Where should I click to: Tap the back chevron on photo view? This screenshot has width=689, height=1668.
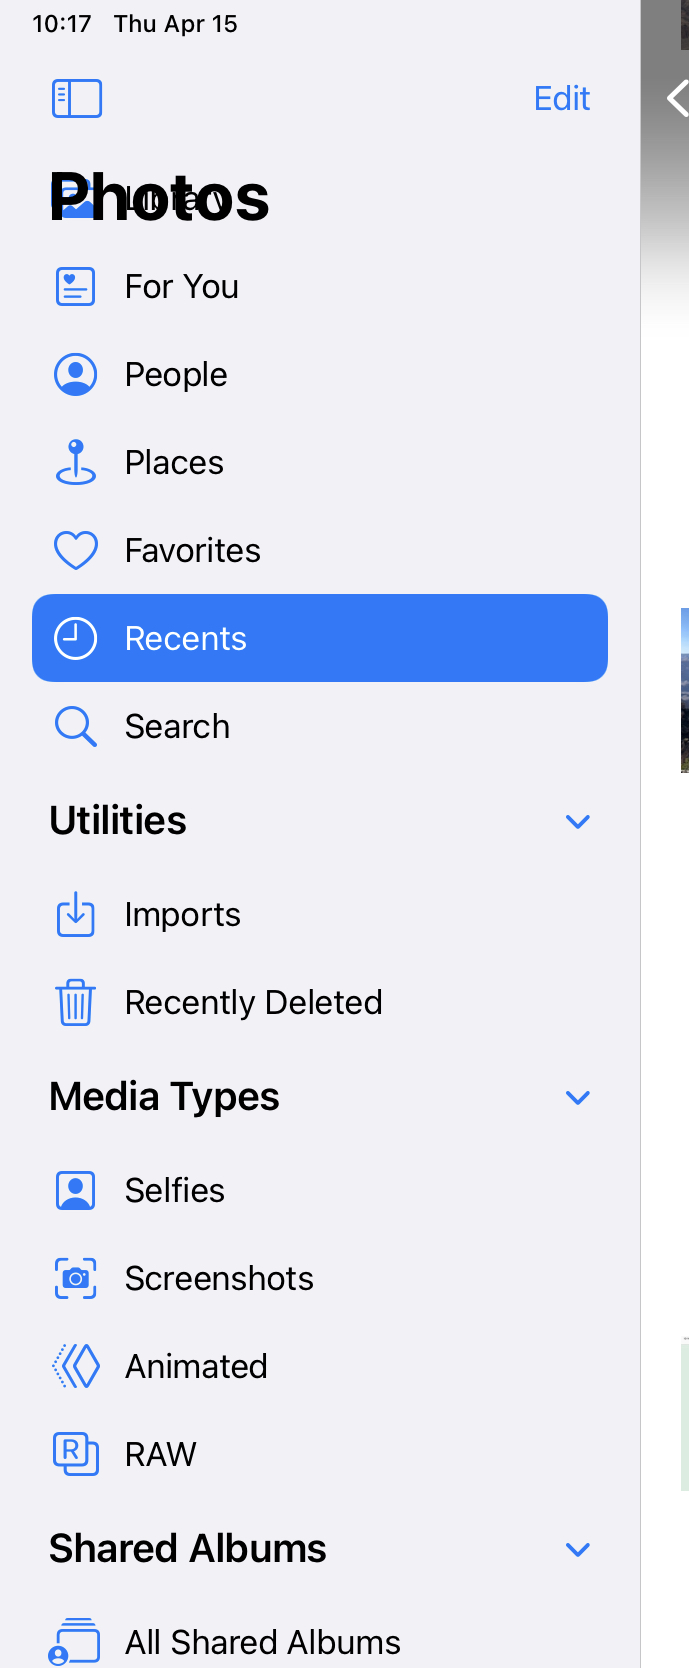click(x=677, y=99)
